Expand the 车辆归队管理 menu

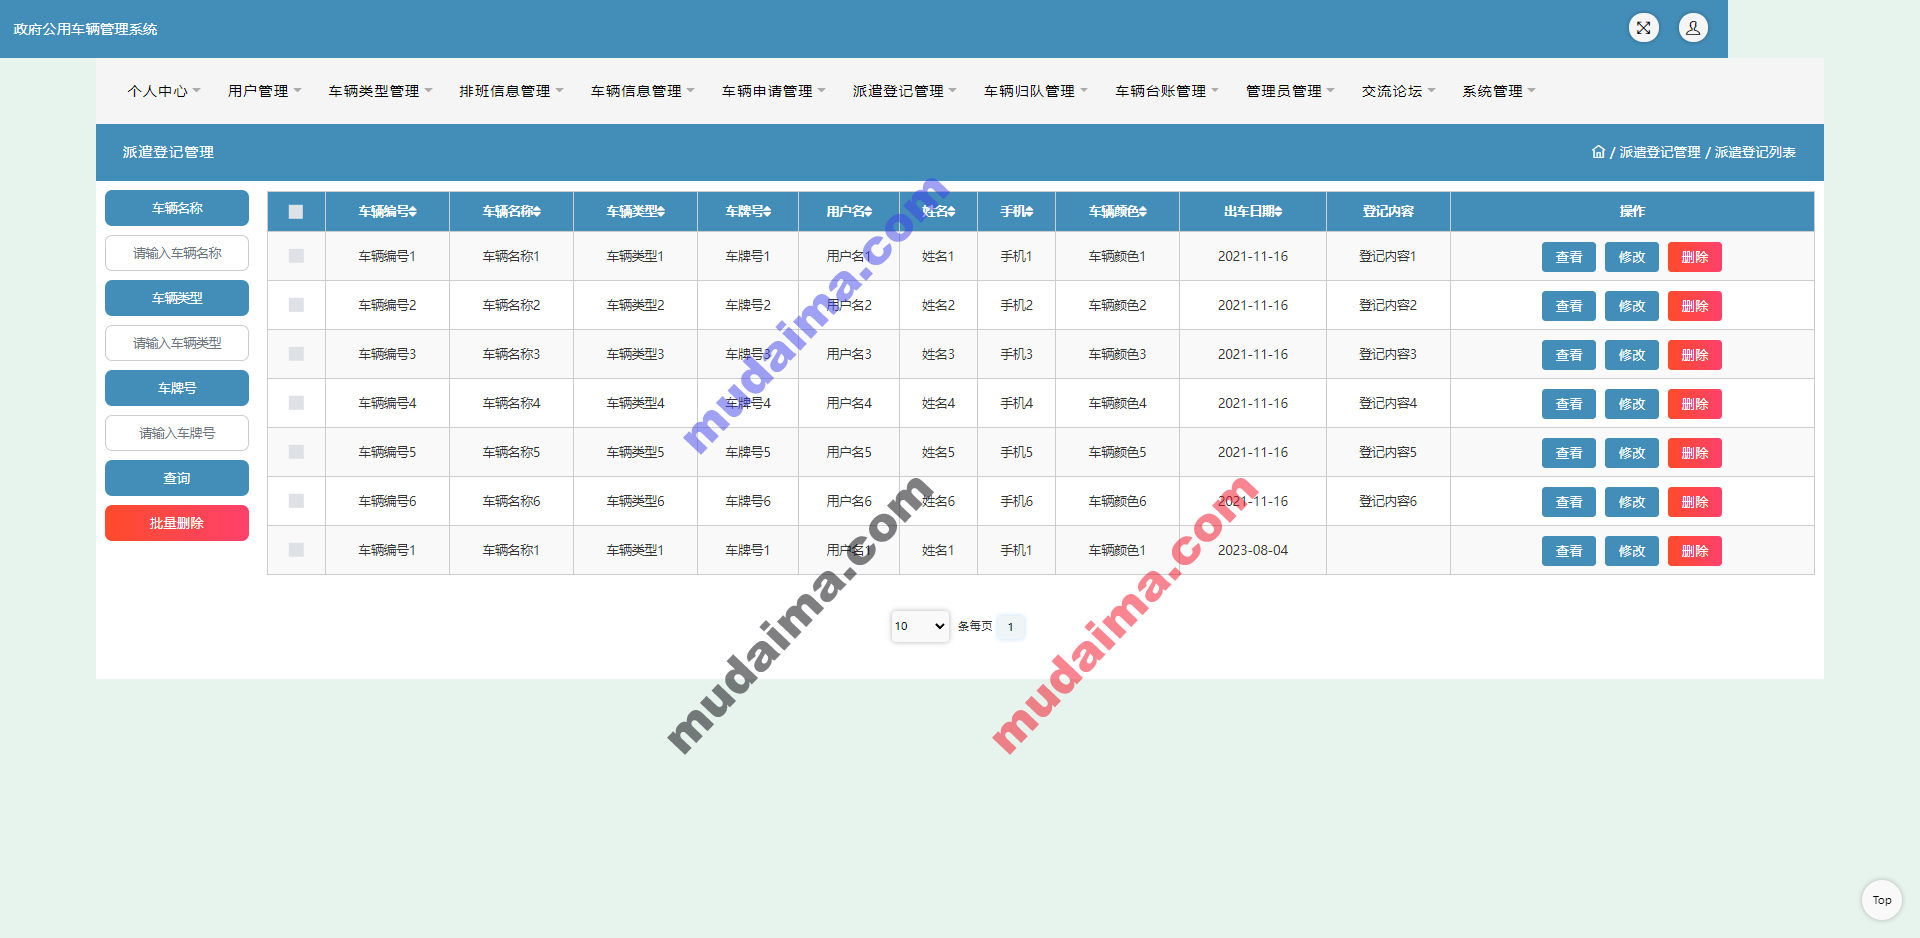(1035, 91)
